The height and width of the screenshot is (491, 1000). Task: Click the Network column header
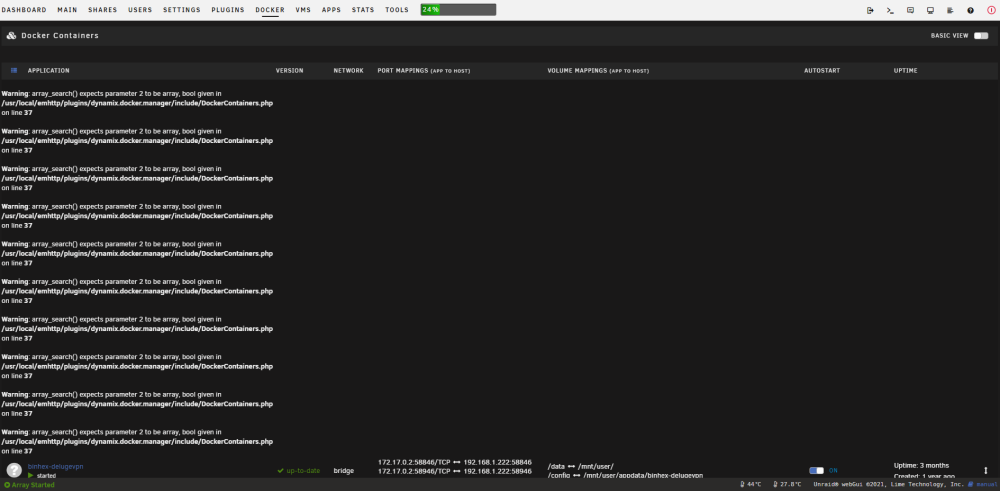point(348,71)
